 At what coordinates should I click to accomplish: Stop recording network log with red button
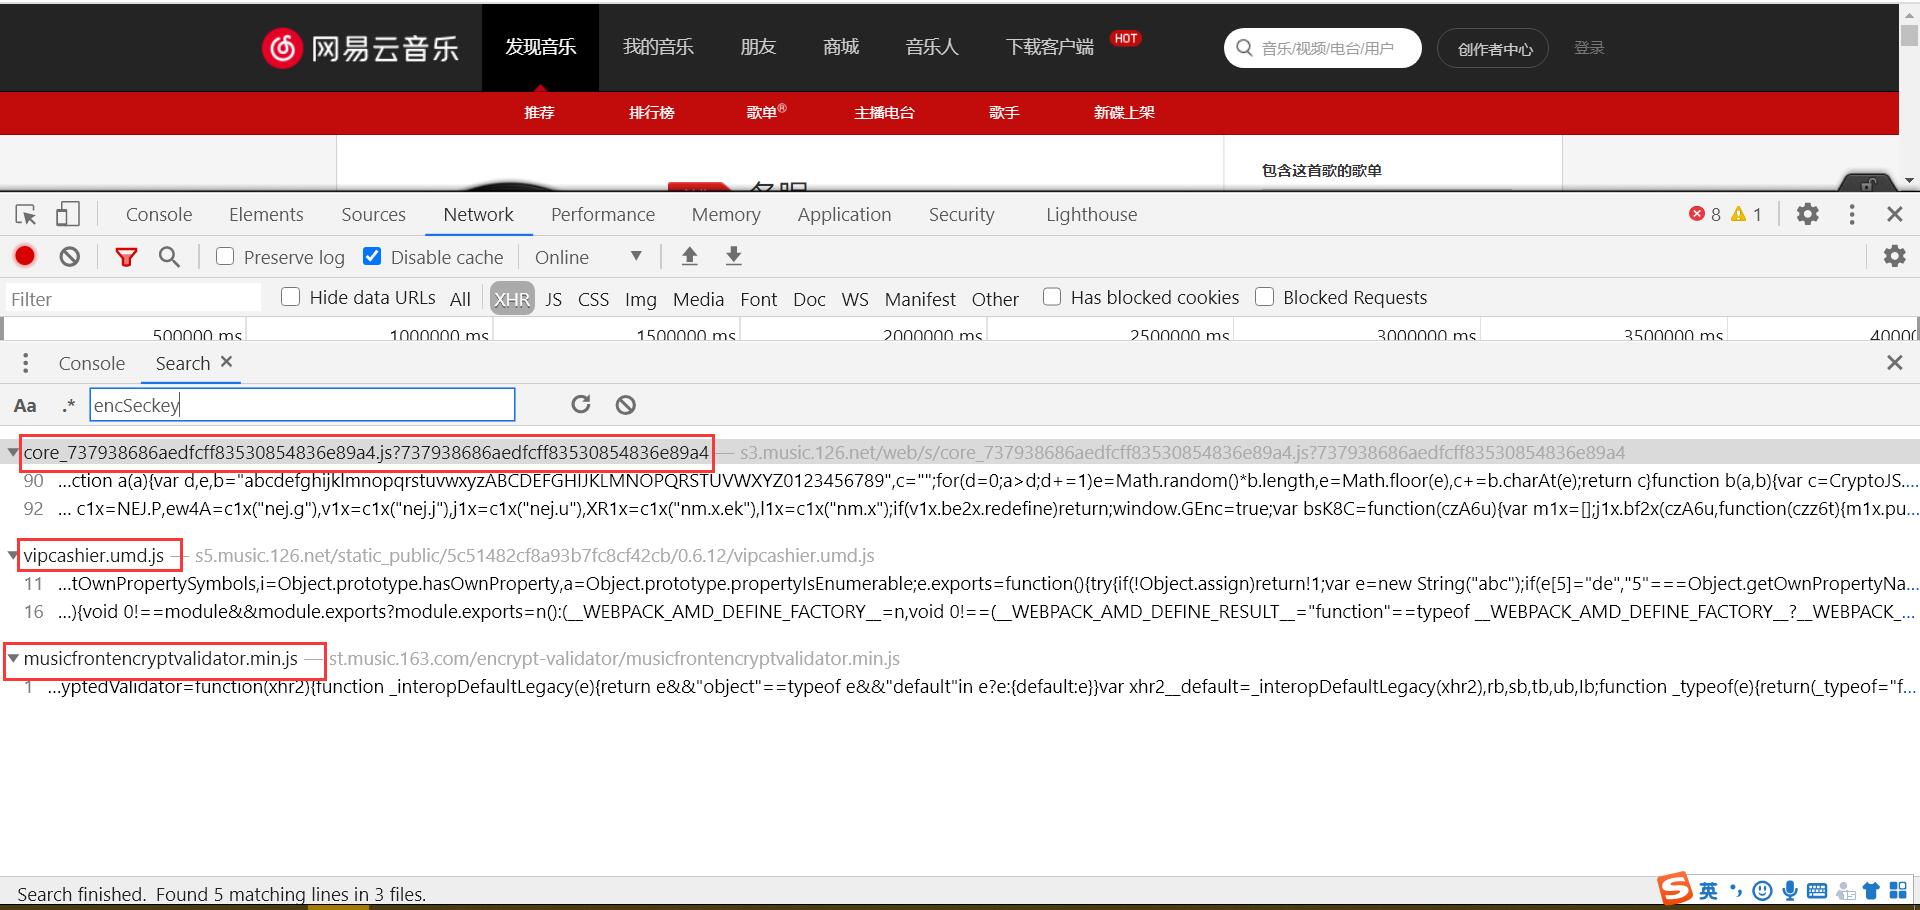coord(25,257)
